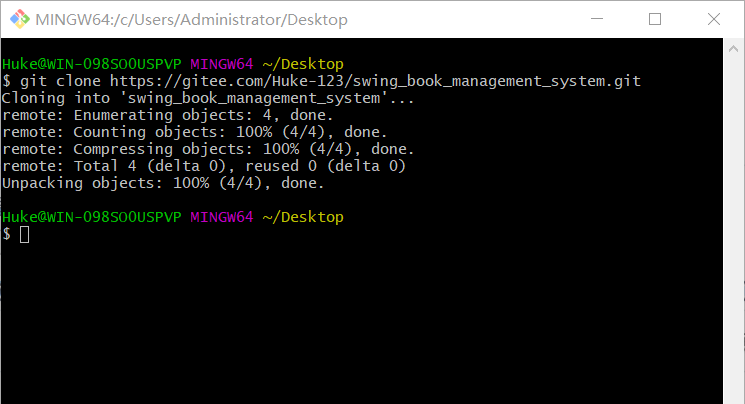745x404 pixels.
Task: Maximize the MINGW64 terminal window
Action: click(655, 19)
